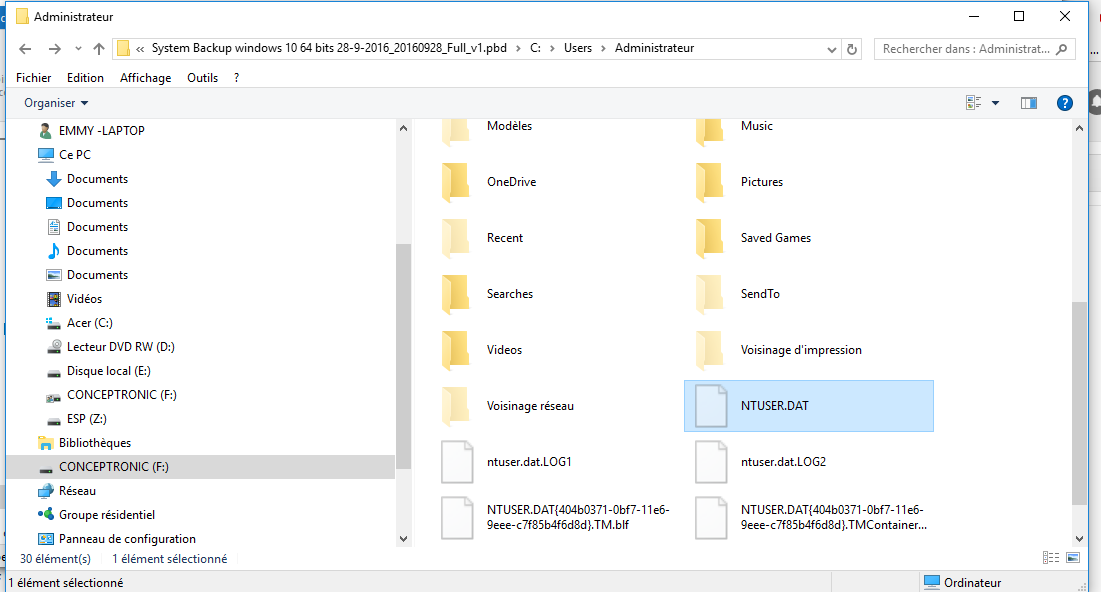This screenshot has height=592, width=1101.
Task: Switch to large icons view in status bar
Action: tap(1073, 558)
